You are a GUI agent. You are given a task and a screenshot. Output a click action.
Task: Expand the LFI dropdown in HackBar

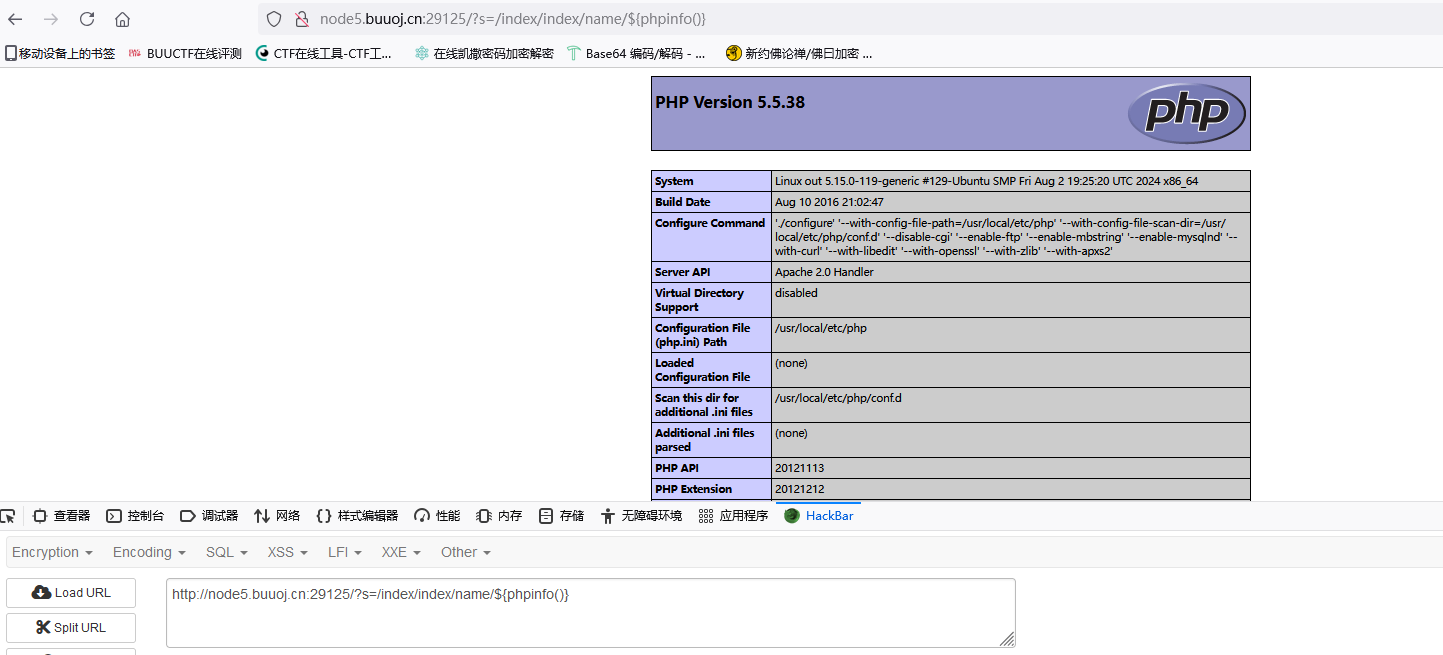346,552
